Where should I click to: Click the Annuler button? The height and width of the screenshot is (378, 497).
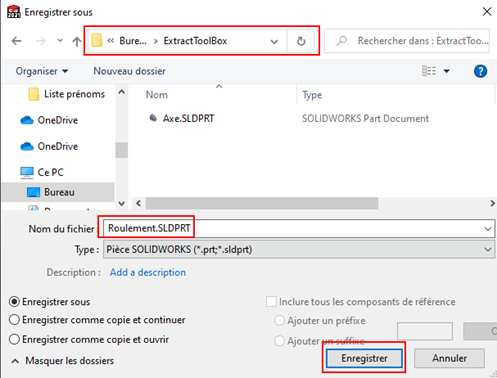pyautogui.click(x=449, y=358)
